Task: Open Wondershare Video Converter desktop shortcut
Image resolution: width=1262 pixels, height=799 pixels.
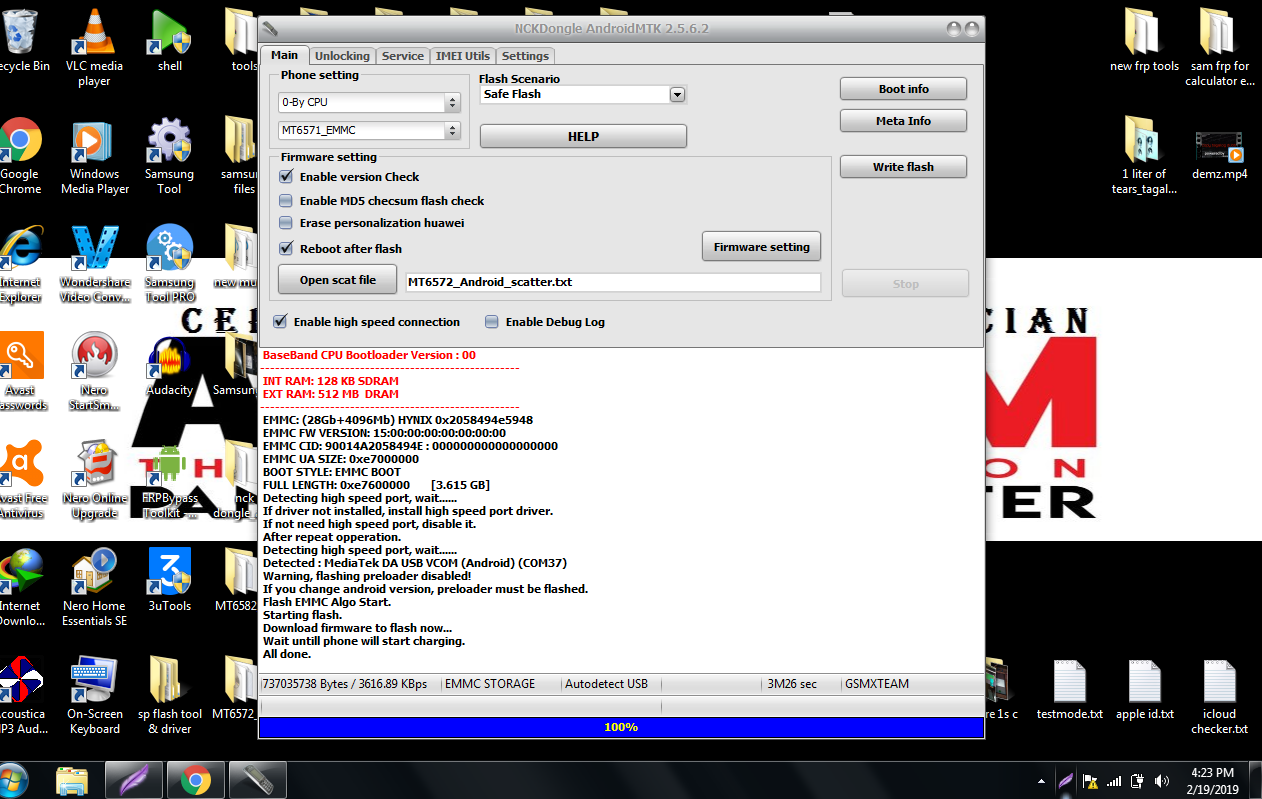Action: tap(94, 263)
